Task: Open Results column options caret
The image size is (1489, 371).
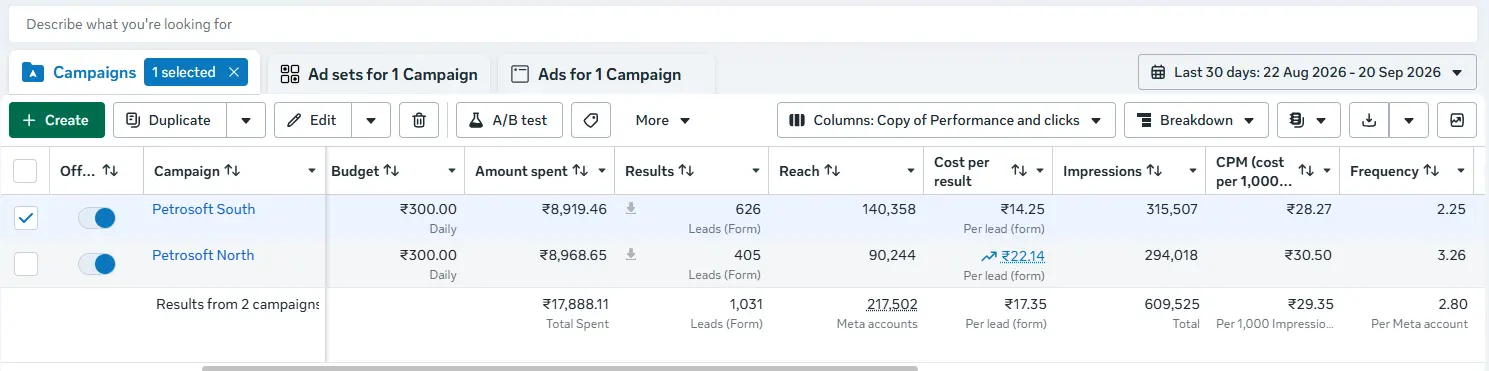Action: click(x=756, y=171)
